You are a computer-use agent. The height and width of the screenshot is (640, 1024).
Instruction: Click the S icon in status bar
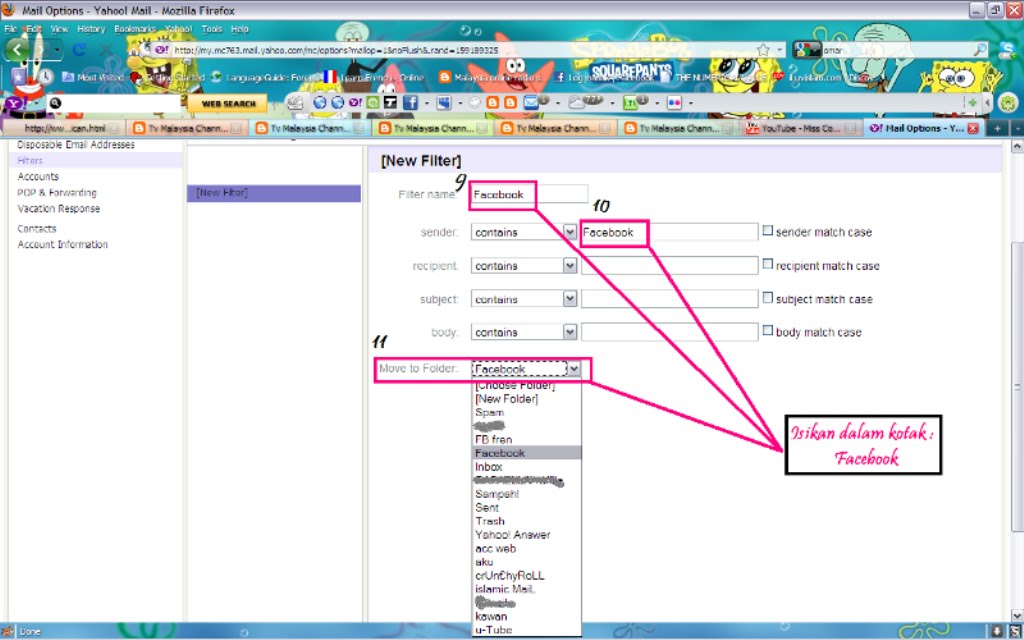click(1013, 632)
